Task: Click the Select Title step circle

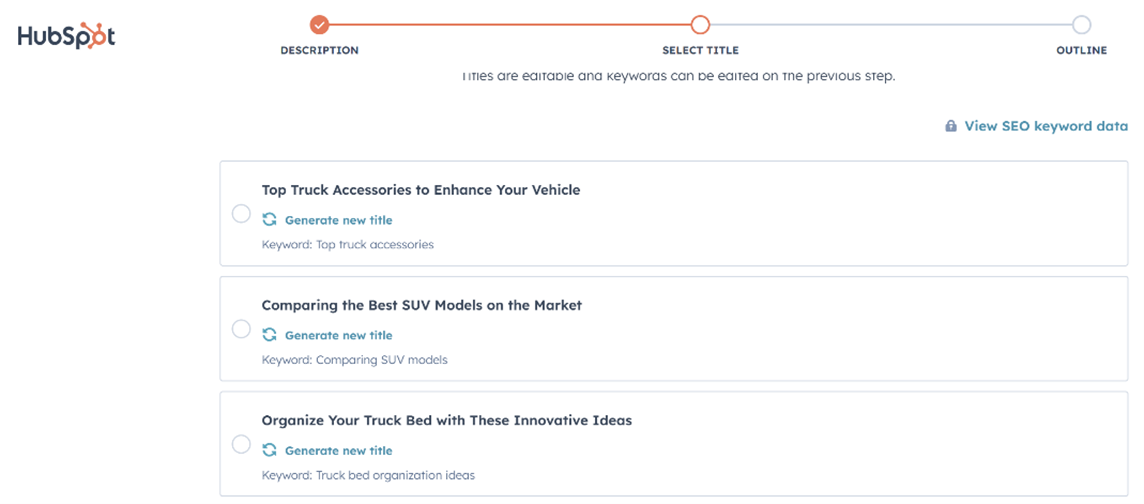Action: (x=700, y=25)
